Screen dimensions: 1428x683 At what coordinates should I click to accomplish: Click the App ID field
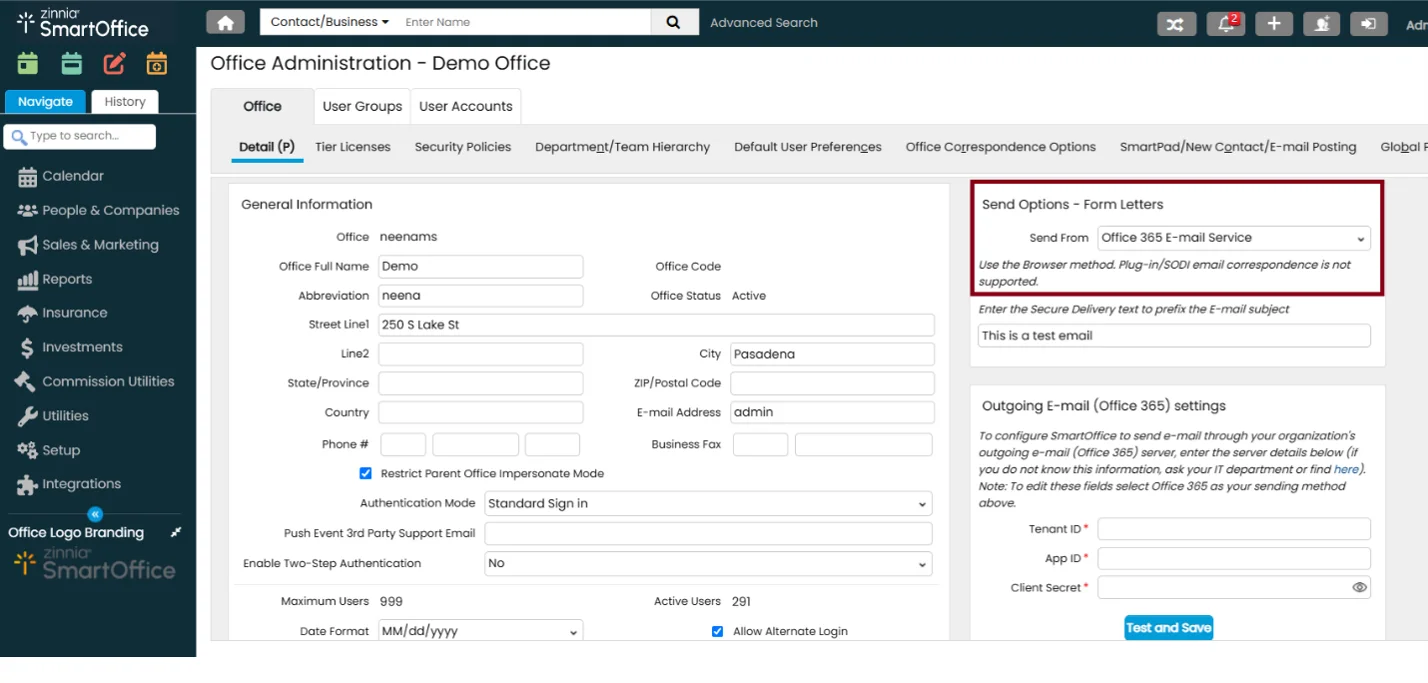(1234, 558)
